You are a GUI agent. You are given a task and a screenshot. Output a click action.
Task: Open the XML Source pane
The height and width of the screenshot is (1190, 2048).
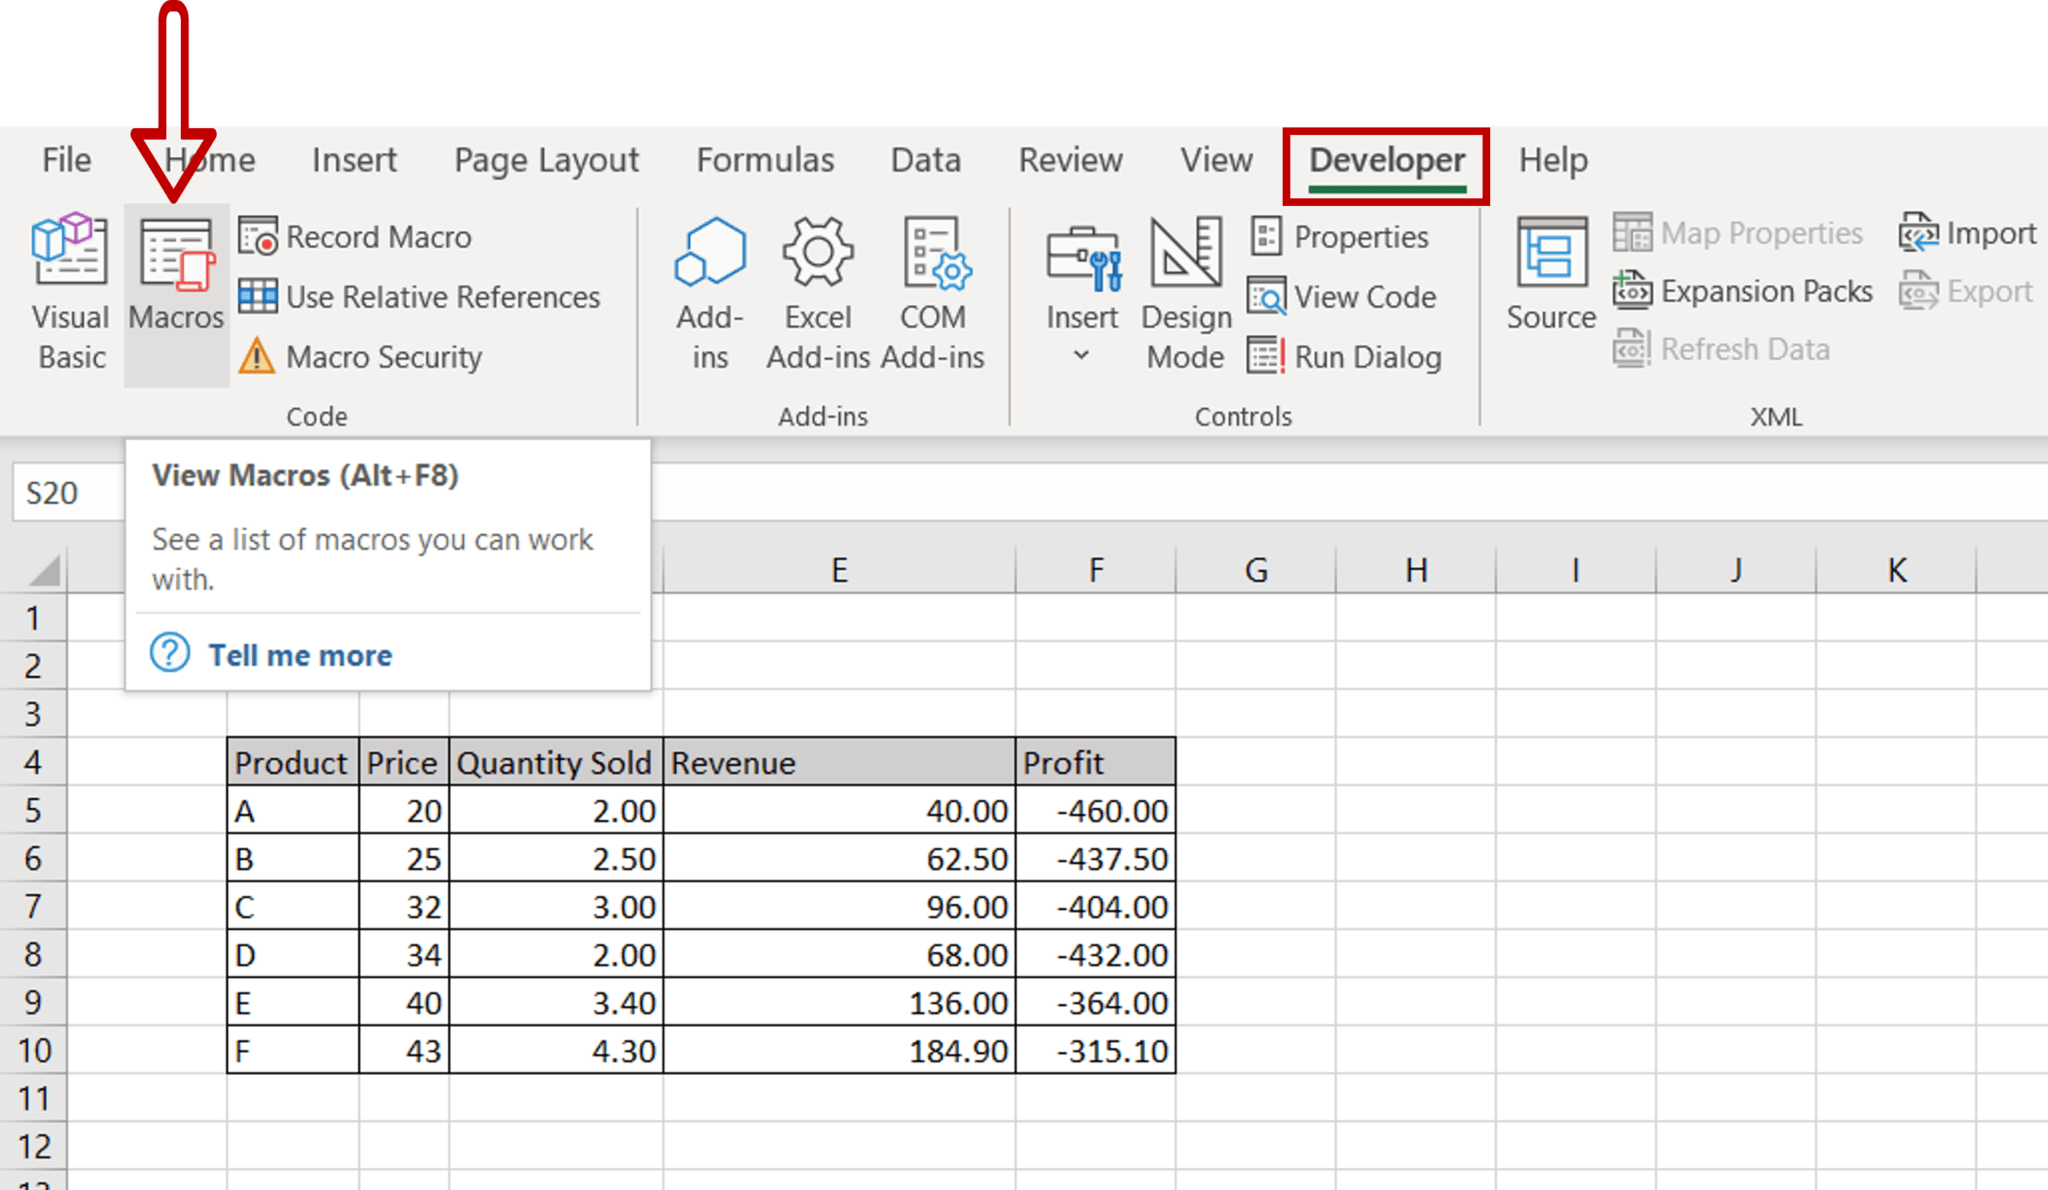[x=1549, y=280]
